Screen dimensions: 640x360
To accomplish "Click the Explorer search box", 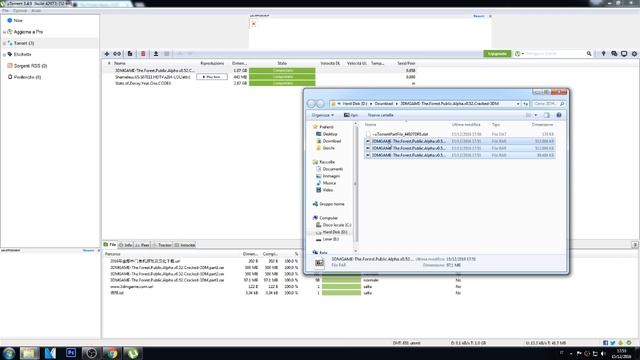I will coord(549,104).
